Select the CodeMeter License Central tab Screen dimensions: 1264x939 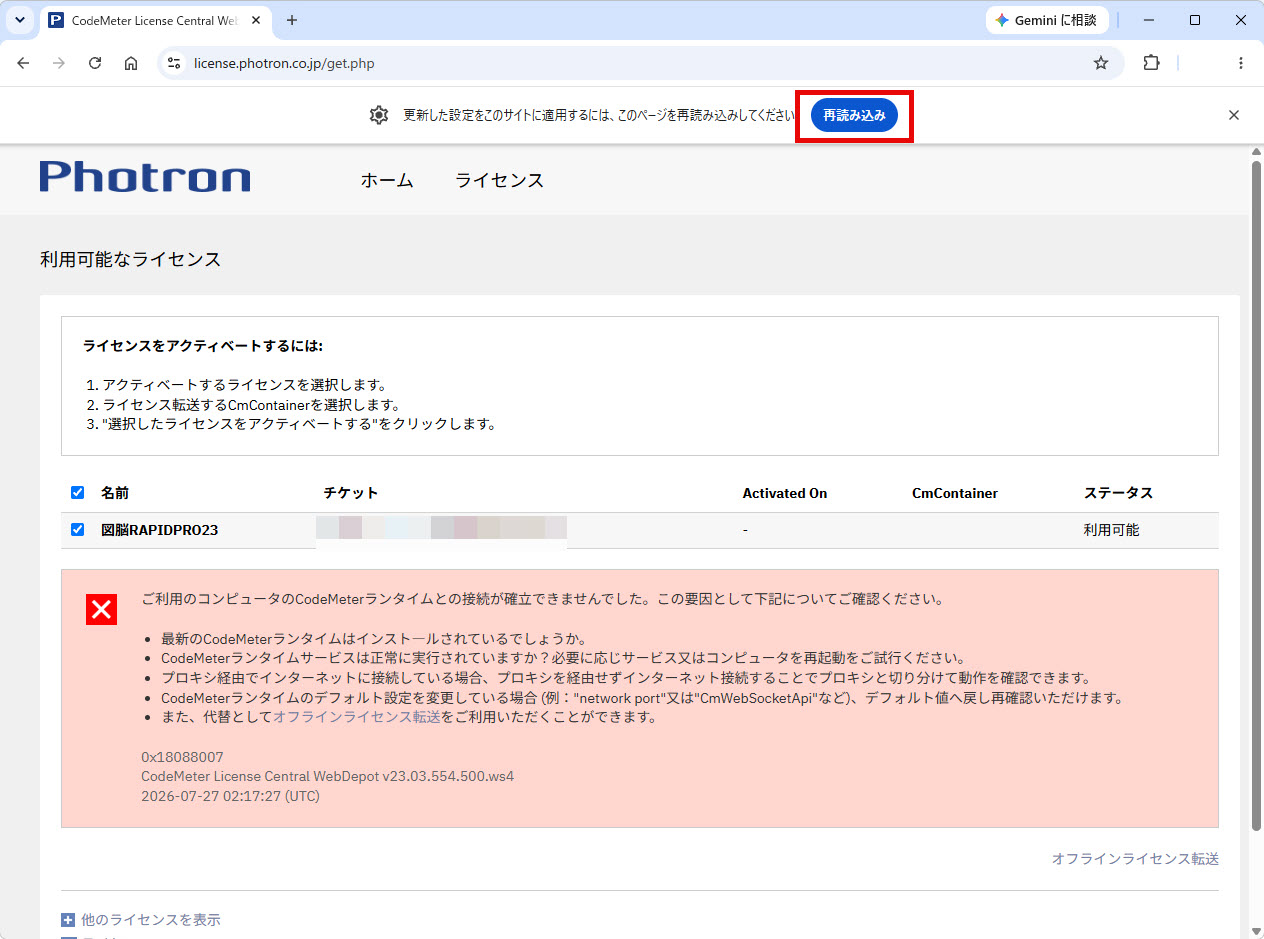pyautogui.click(x=155, y=20)
